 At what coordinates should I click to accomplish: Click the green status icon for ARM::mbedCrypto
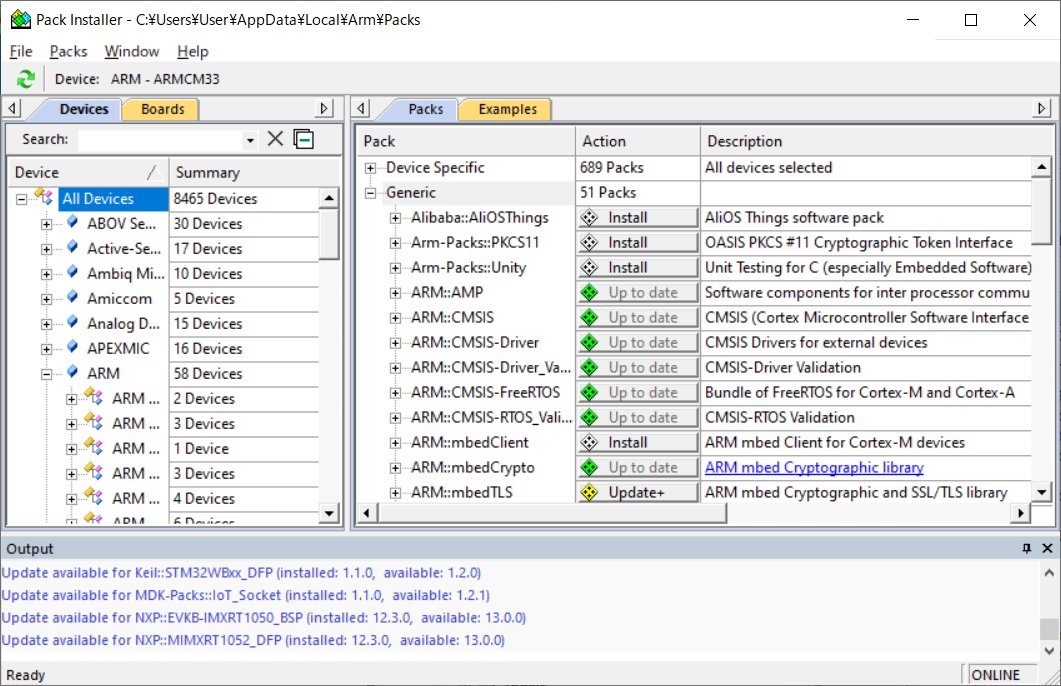(x=589, y=467)
